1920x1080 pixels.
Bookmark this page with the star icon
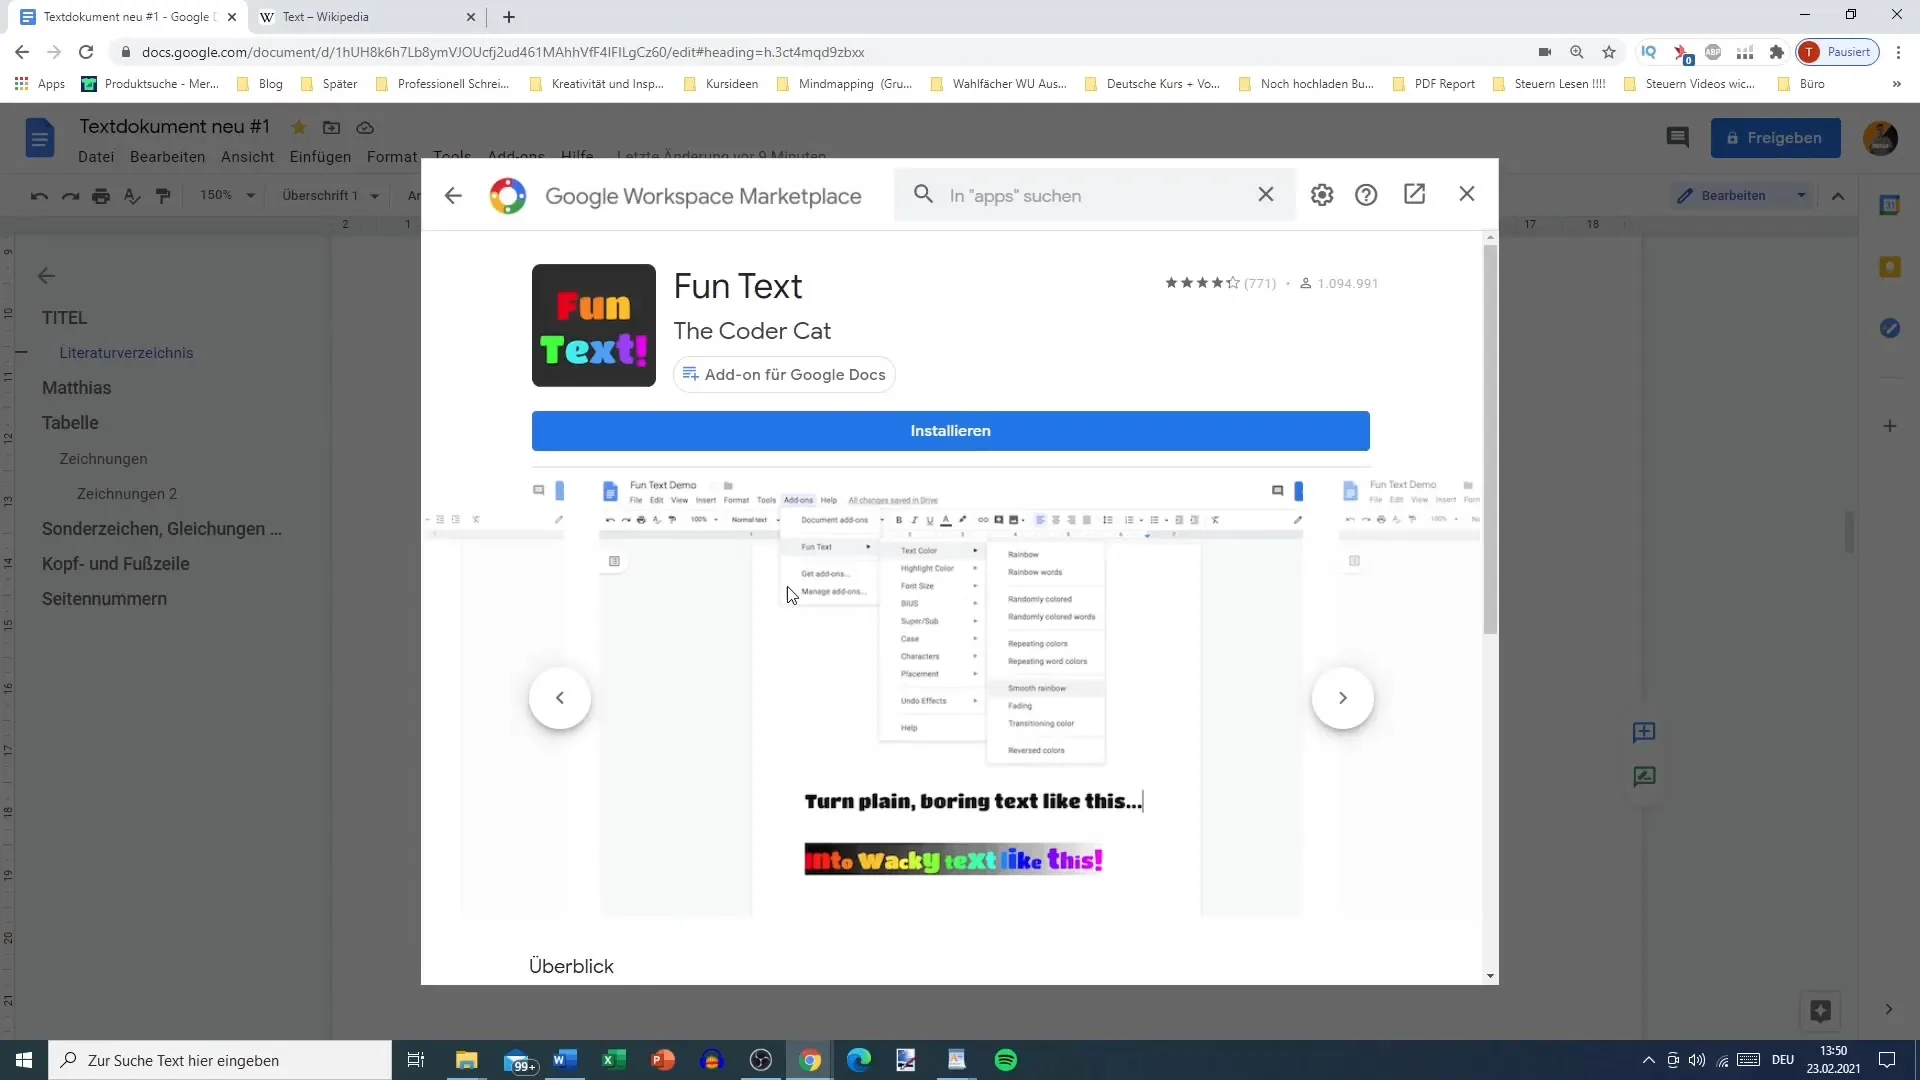pos(1609,52)
